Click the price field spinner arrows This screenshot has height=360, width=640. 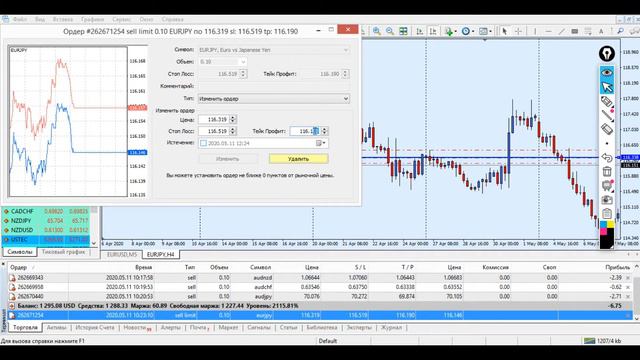point(233,119)
